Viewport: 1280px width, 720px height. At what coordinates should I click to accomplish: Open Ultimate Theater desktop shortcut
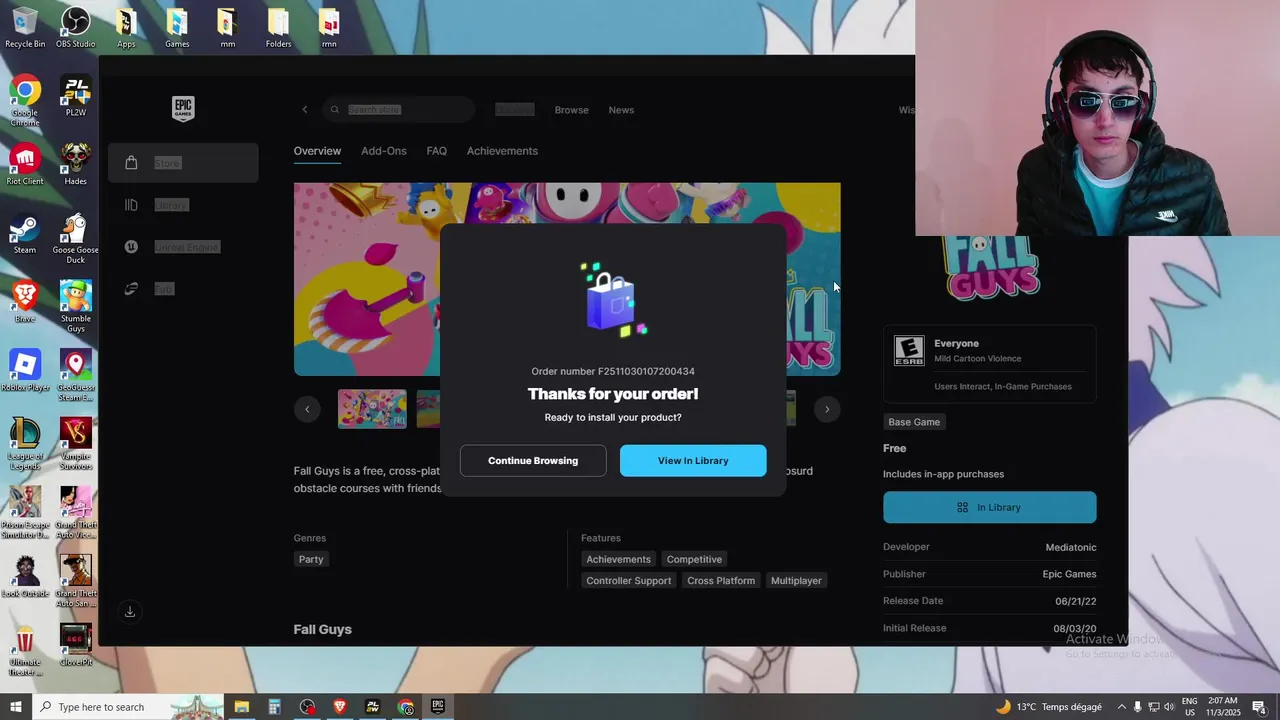[x=25, y=651]
